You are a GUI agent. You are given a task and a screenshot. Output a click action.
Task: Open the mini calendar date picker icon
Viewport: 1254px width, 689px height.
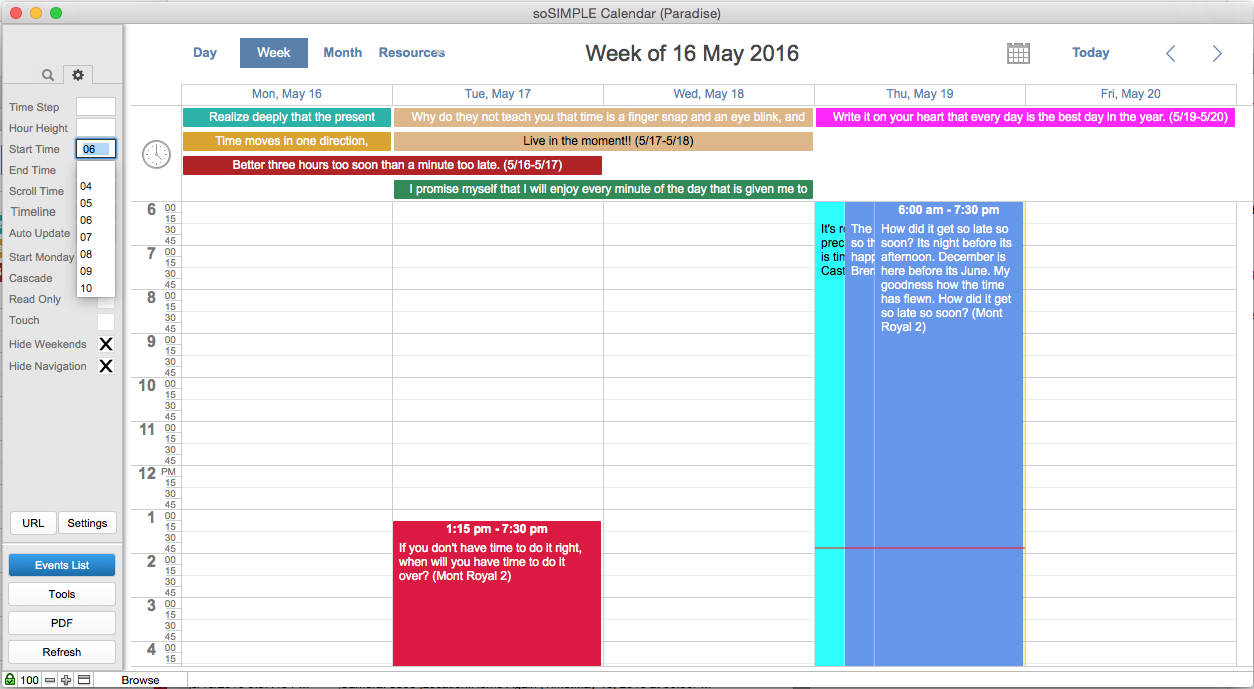pos(1018,53)
